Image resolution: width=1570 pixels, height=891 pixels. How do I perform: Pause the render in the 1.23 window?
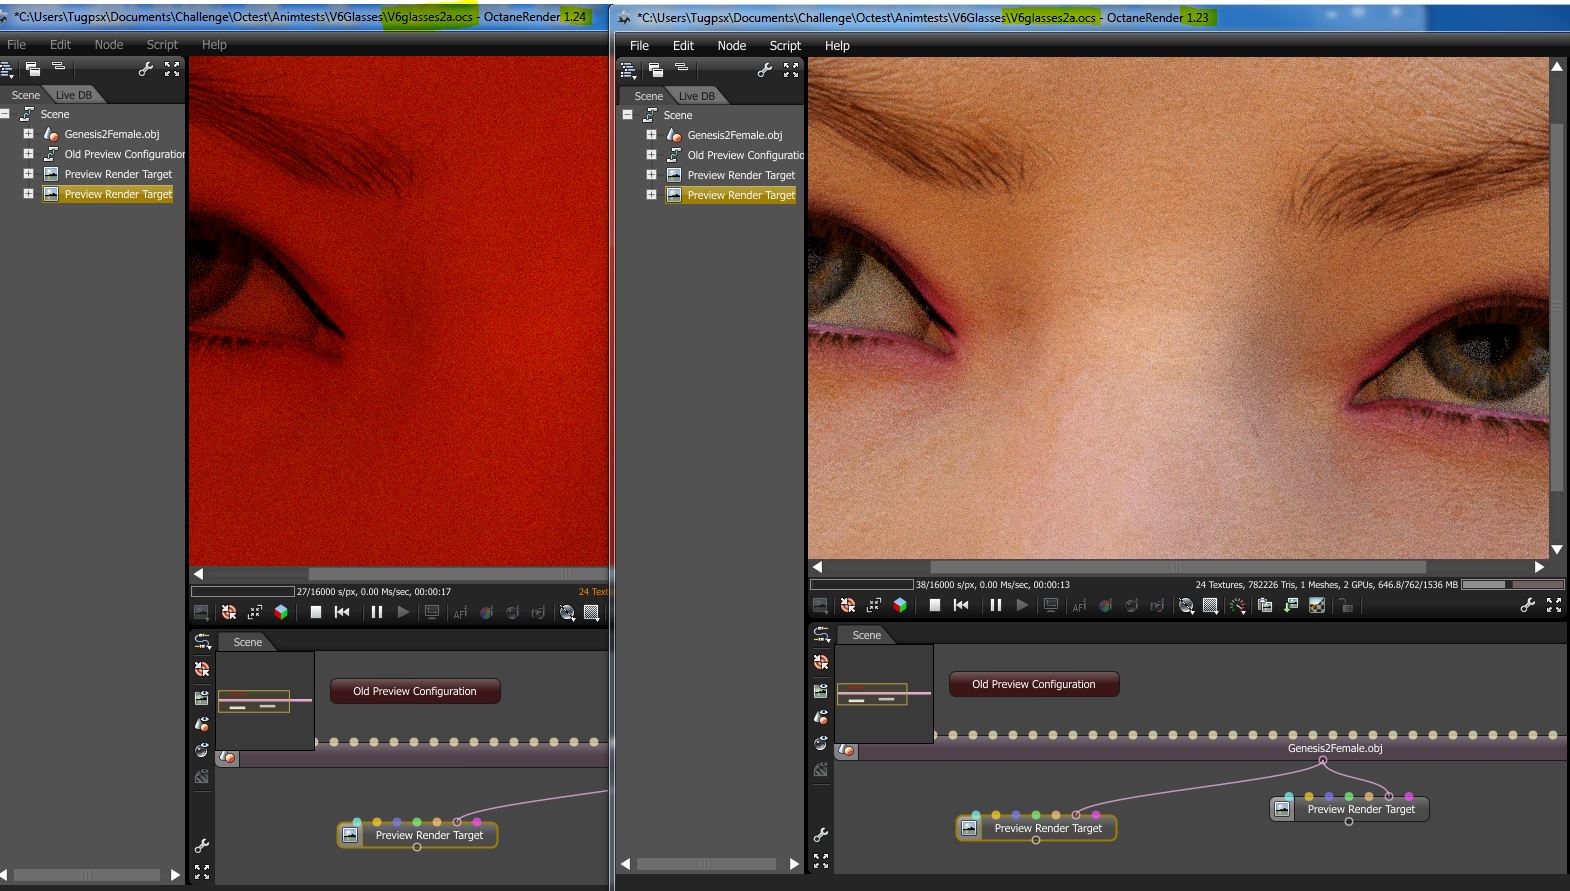coord(996,605)
